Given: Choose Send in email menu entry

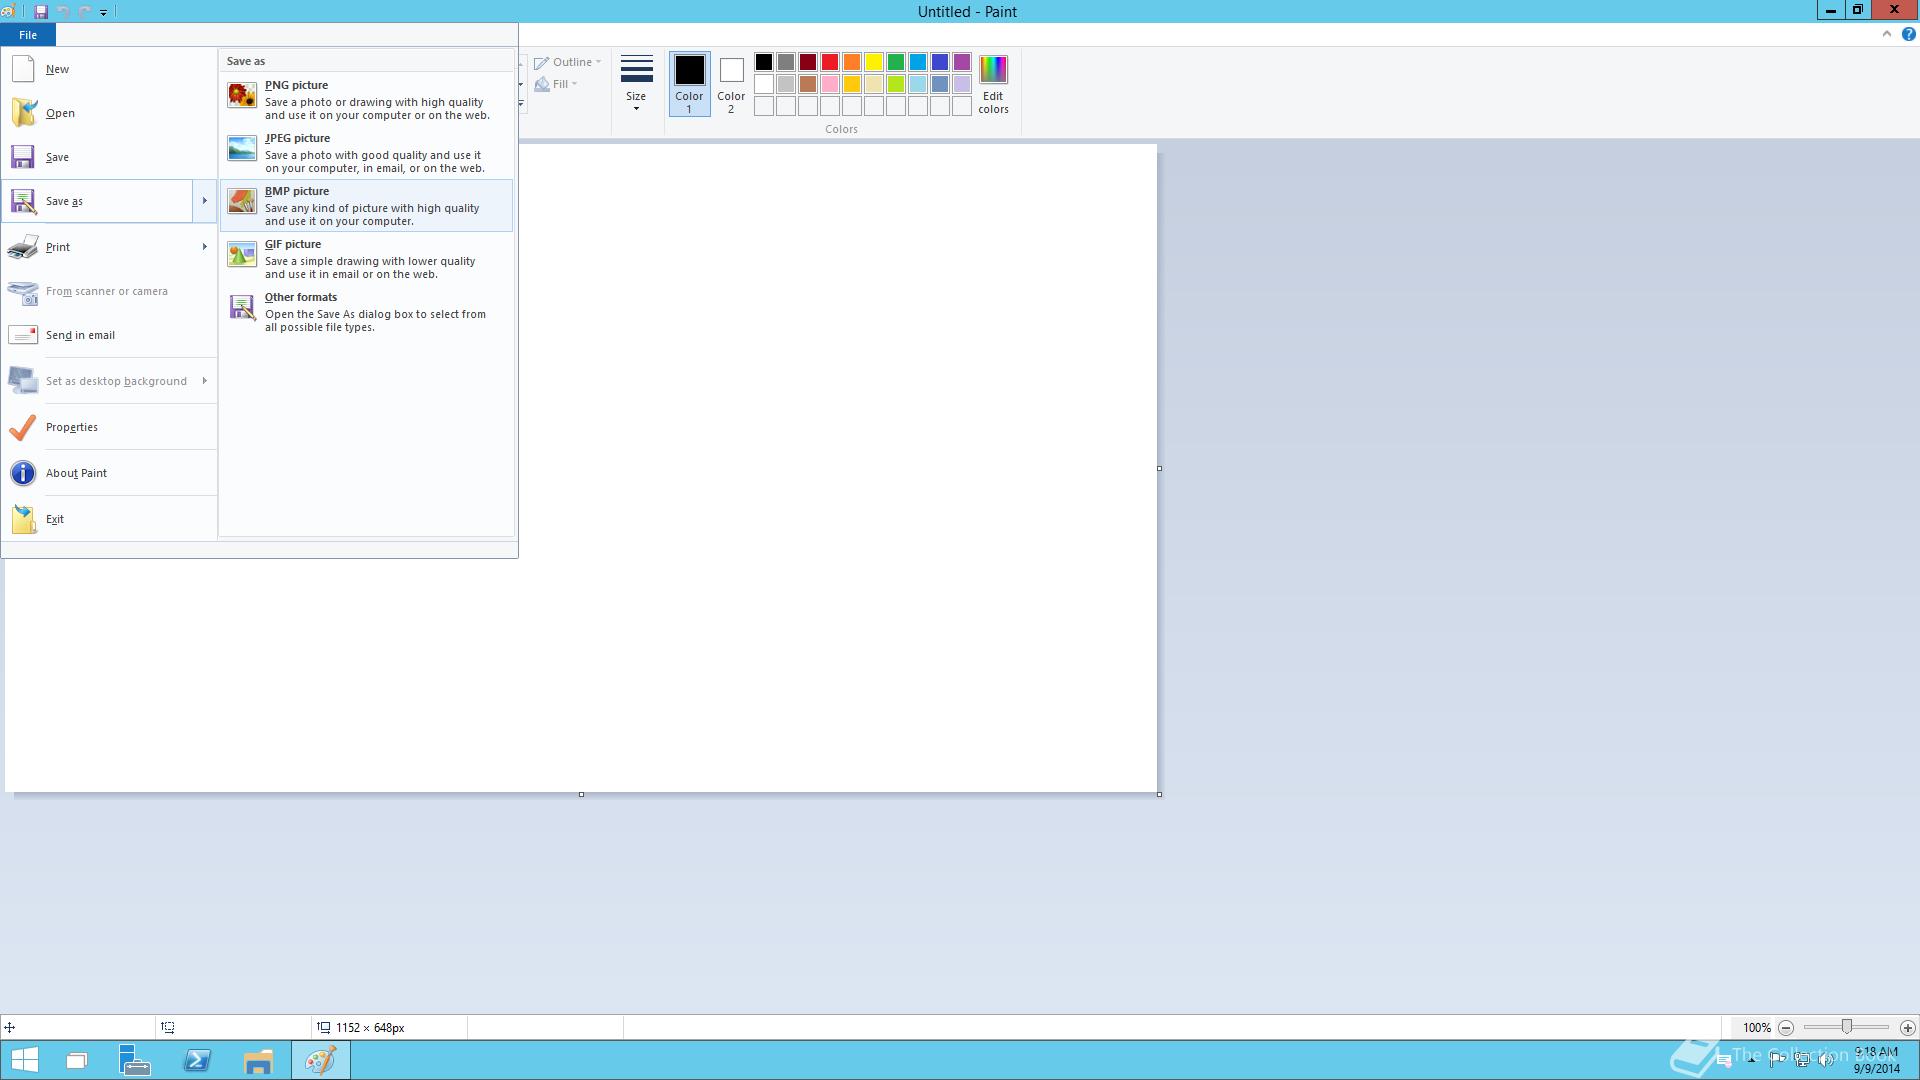Looking at the screenshot, I should (x=110, y=335).
